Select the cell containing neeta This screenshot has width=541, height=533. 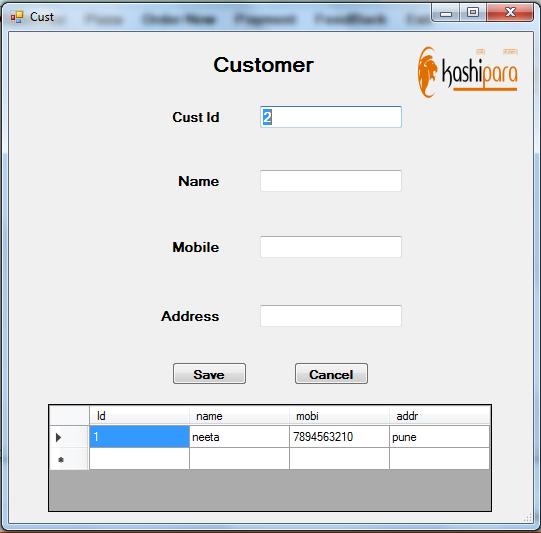tap(239, 437)
